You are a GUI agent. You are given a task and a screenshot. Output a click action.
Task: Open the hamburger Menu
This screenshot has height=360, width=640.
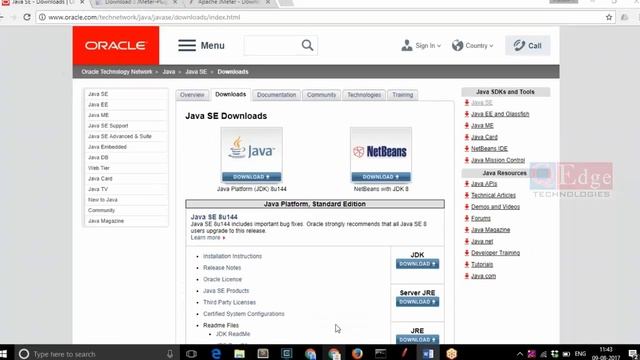(x=201, y=45)
